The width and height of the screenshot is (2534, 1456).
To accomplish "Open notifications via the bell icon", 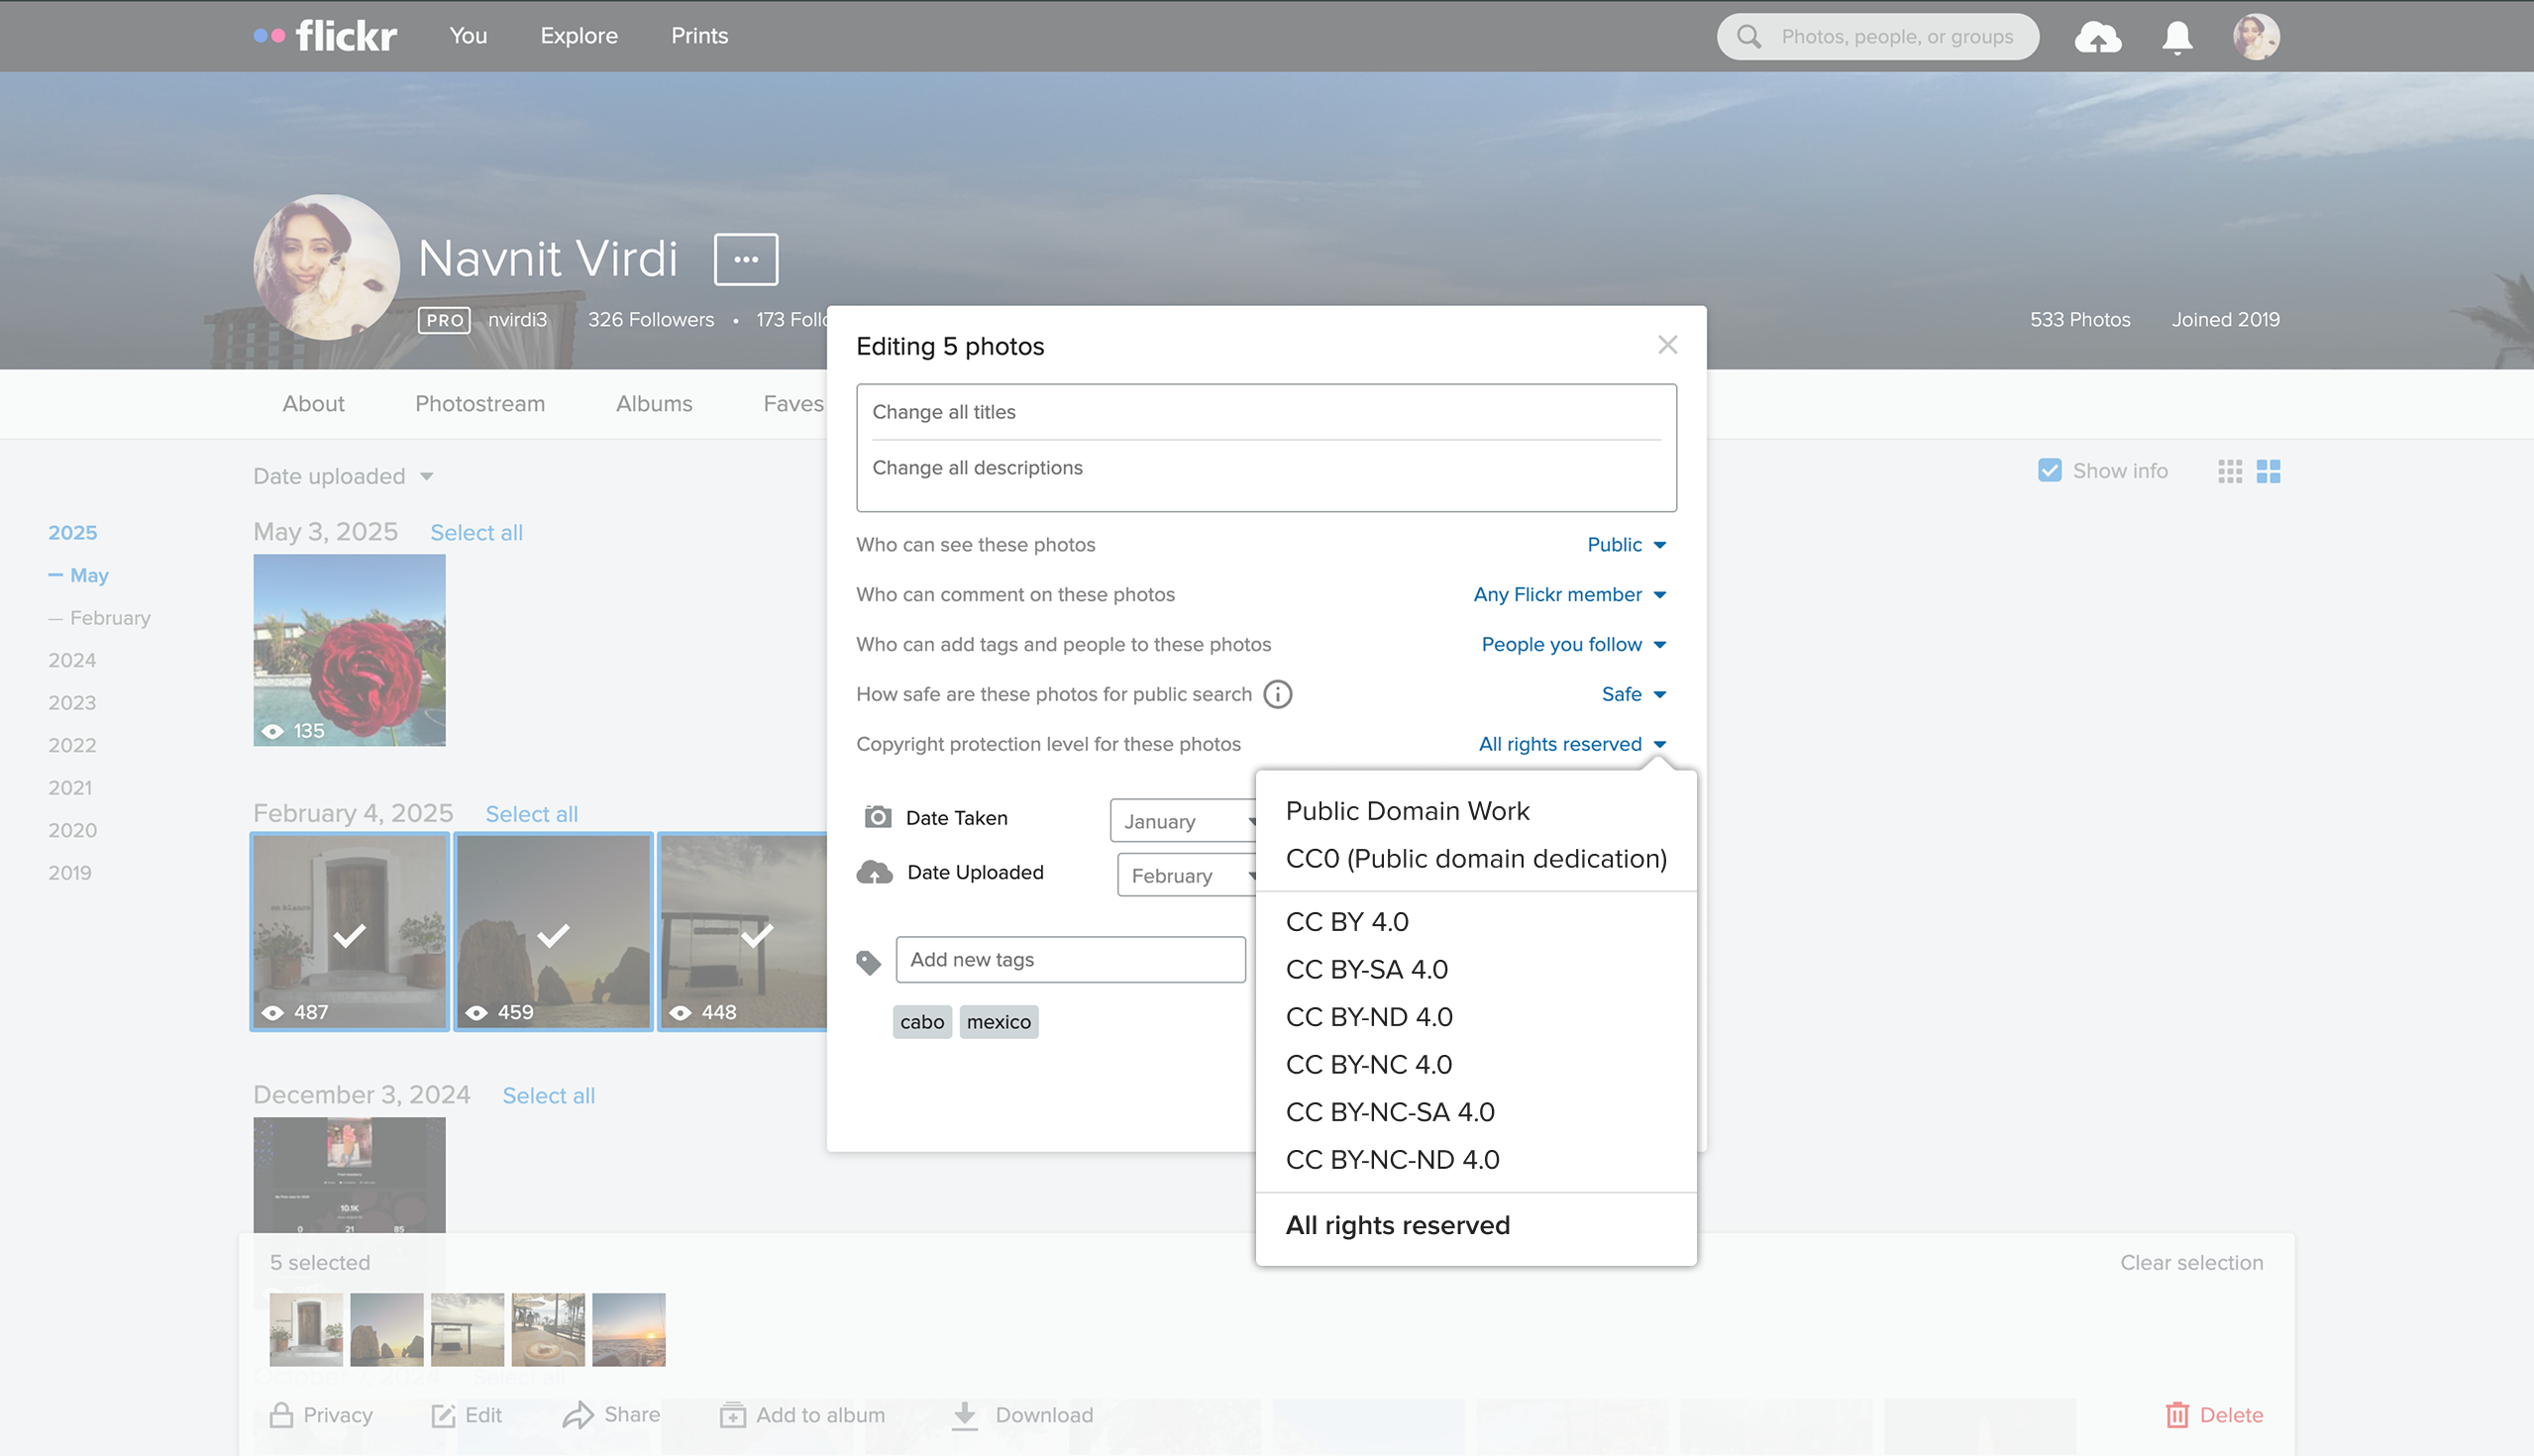I will [2176, 36].
